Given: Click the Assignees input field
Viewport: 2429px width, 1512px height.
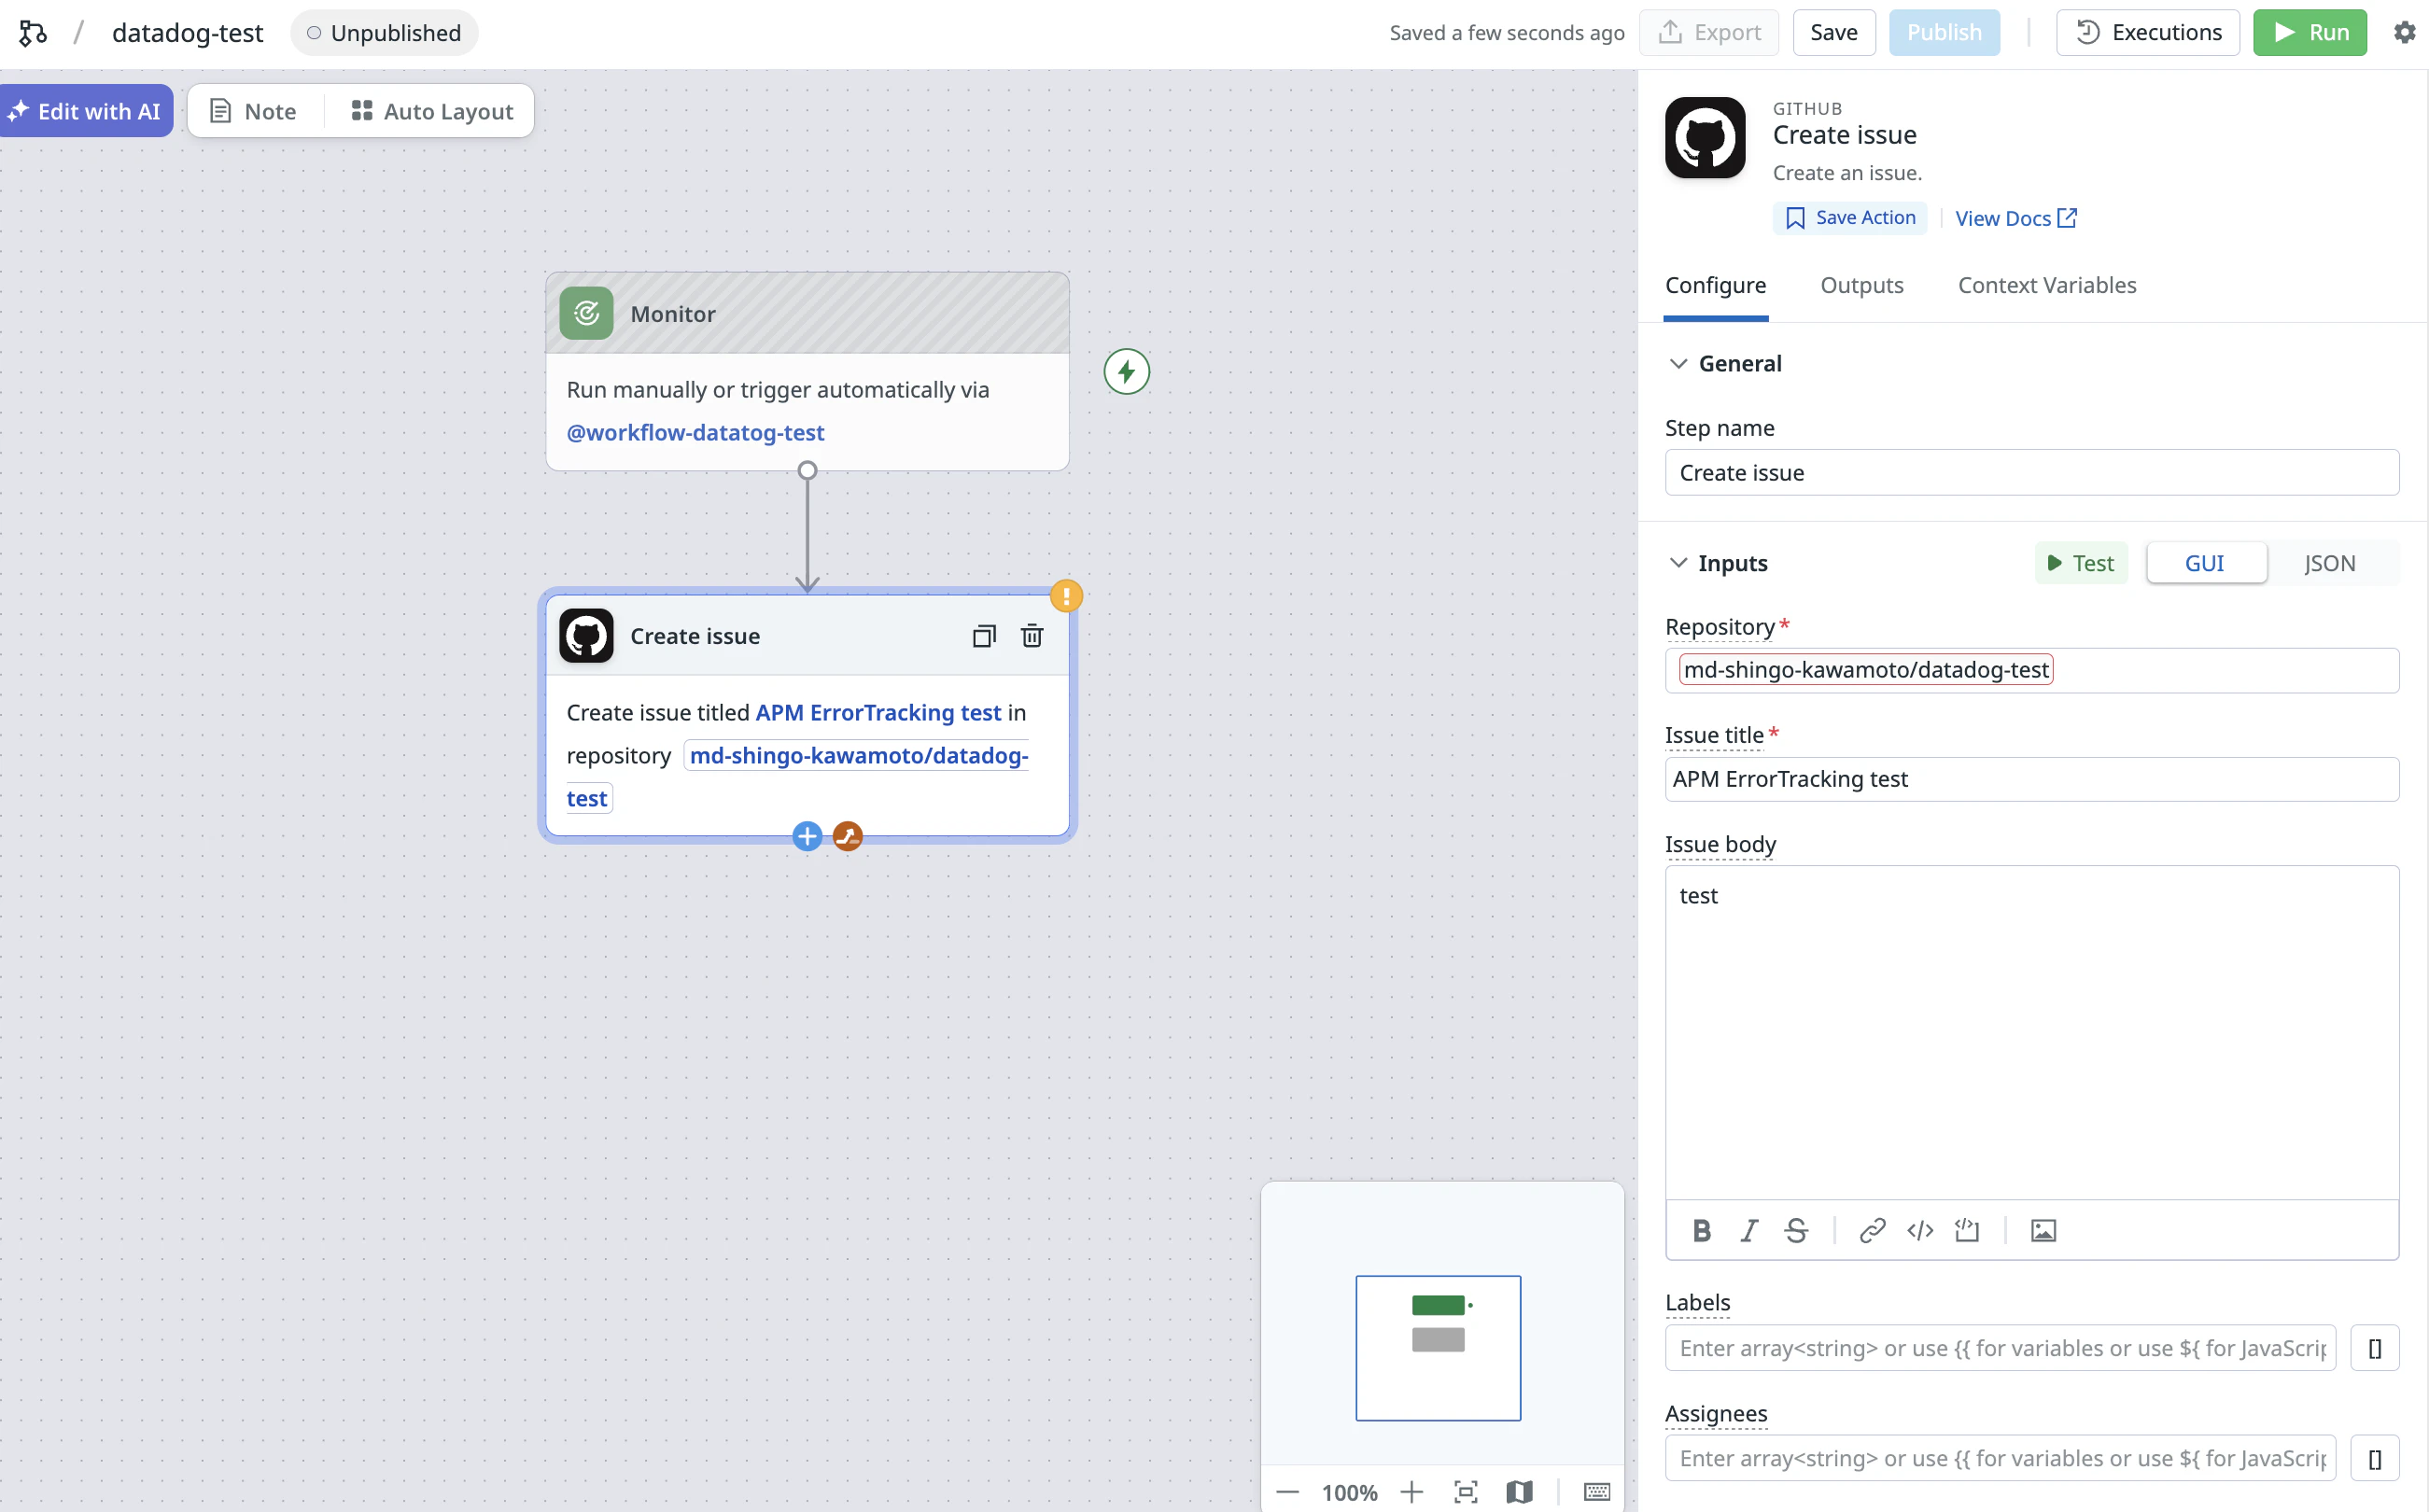Looking at the screenshot, I should coord(2000,1459).
